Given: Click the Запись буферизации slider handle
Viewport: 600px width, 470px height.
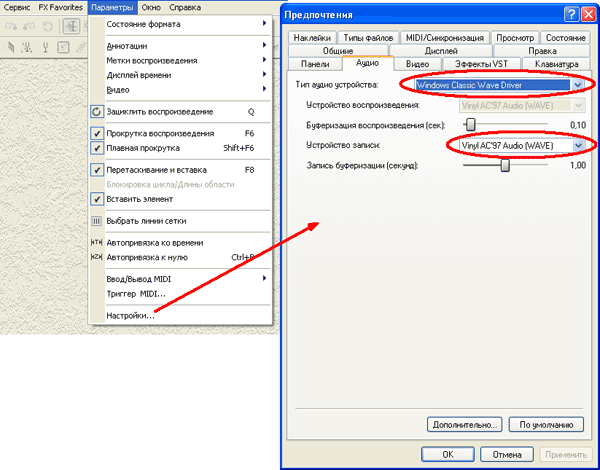Looking at the screenshot, I should [505, 166].
